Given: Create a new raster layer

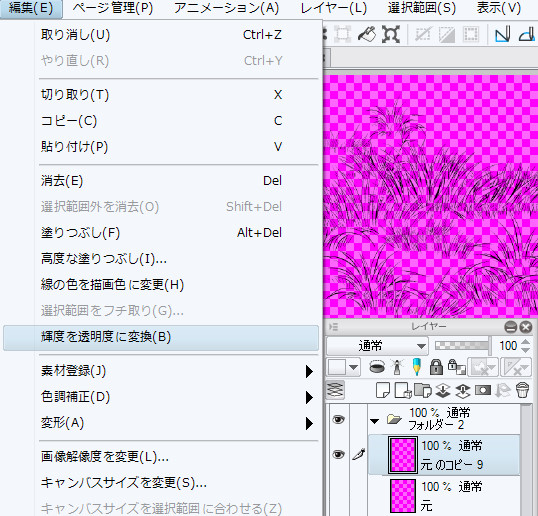Looking at the screenshot, I should pyautogui.click(x=383, y=390).
